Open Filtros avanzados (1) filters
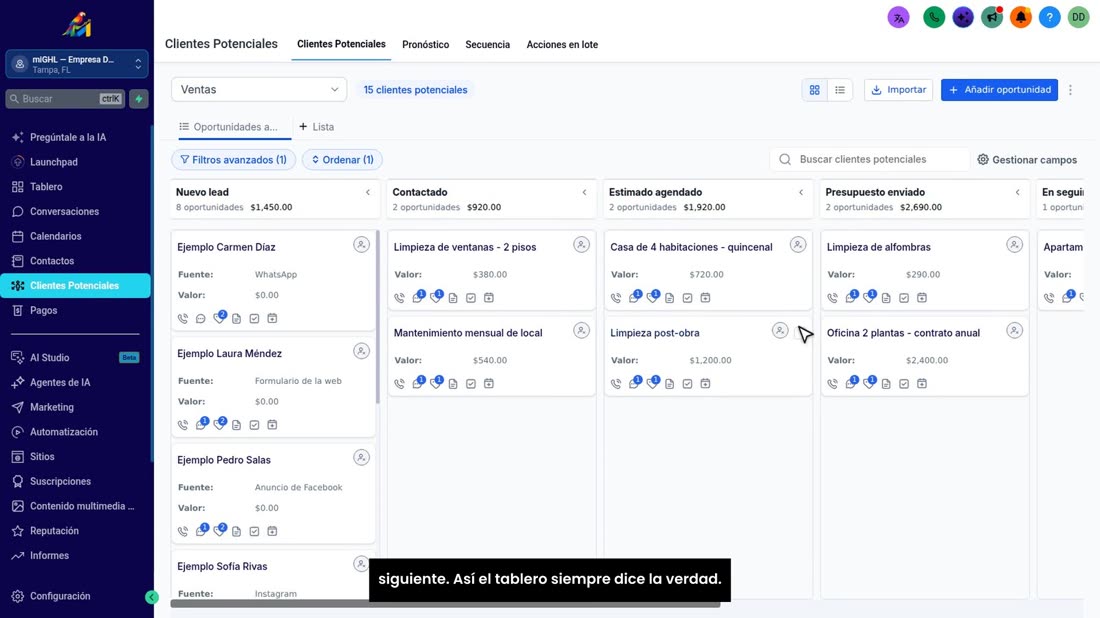This screenshot has width=1100, height=618. (x=234, y=160)
